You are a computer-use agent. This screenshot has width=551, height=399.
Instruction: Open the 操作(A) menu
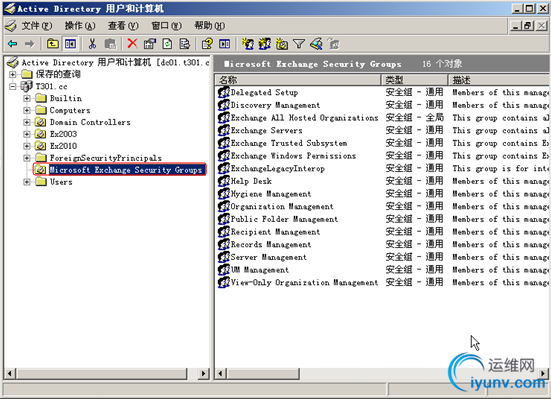(80, 26)
